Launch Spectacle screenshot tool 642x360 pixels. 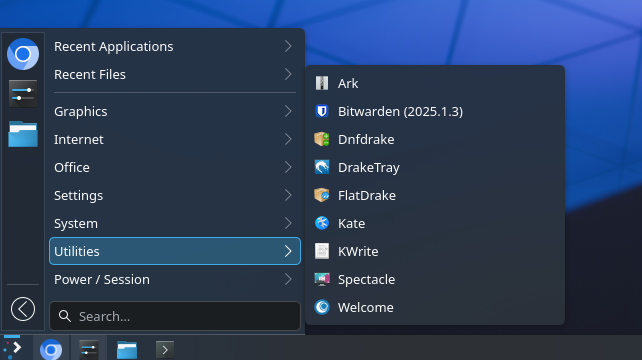(x=435, y=279)
